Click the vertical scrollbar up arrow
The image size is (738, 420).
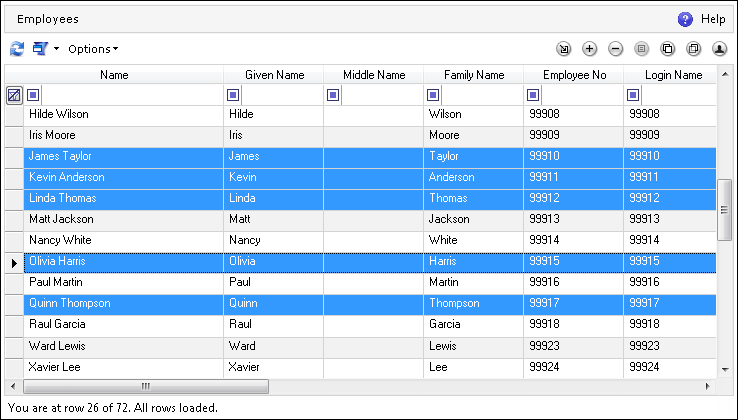[725, 74]
